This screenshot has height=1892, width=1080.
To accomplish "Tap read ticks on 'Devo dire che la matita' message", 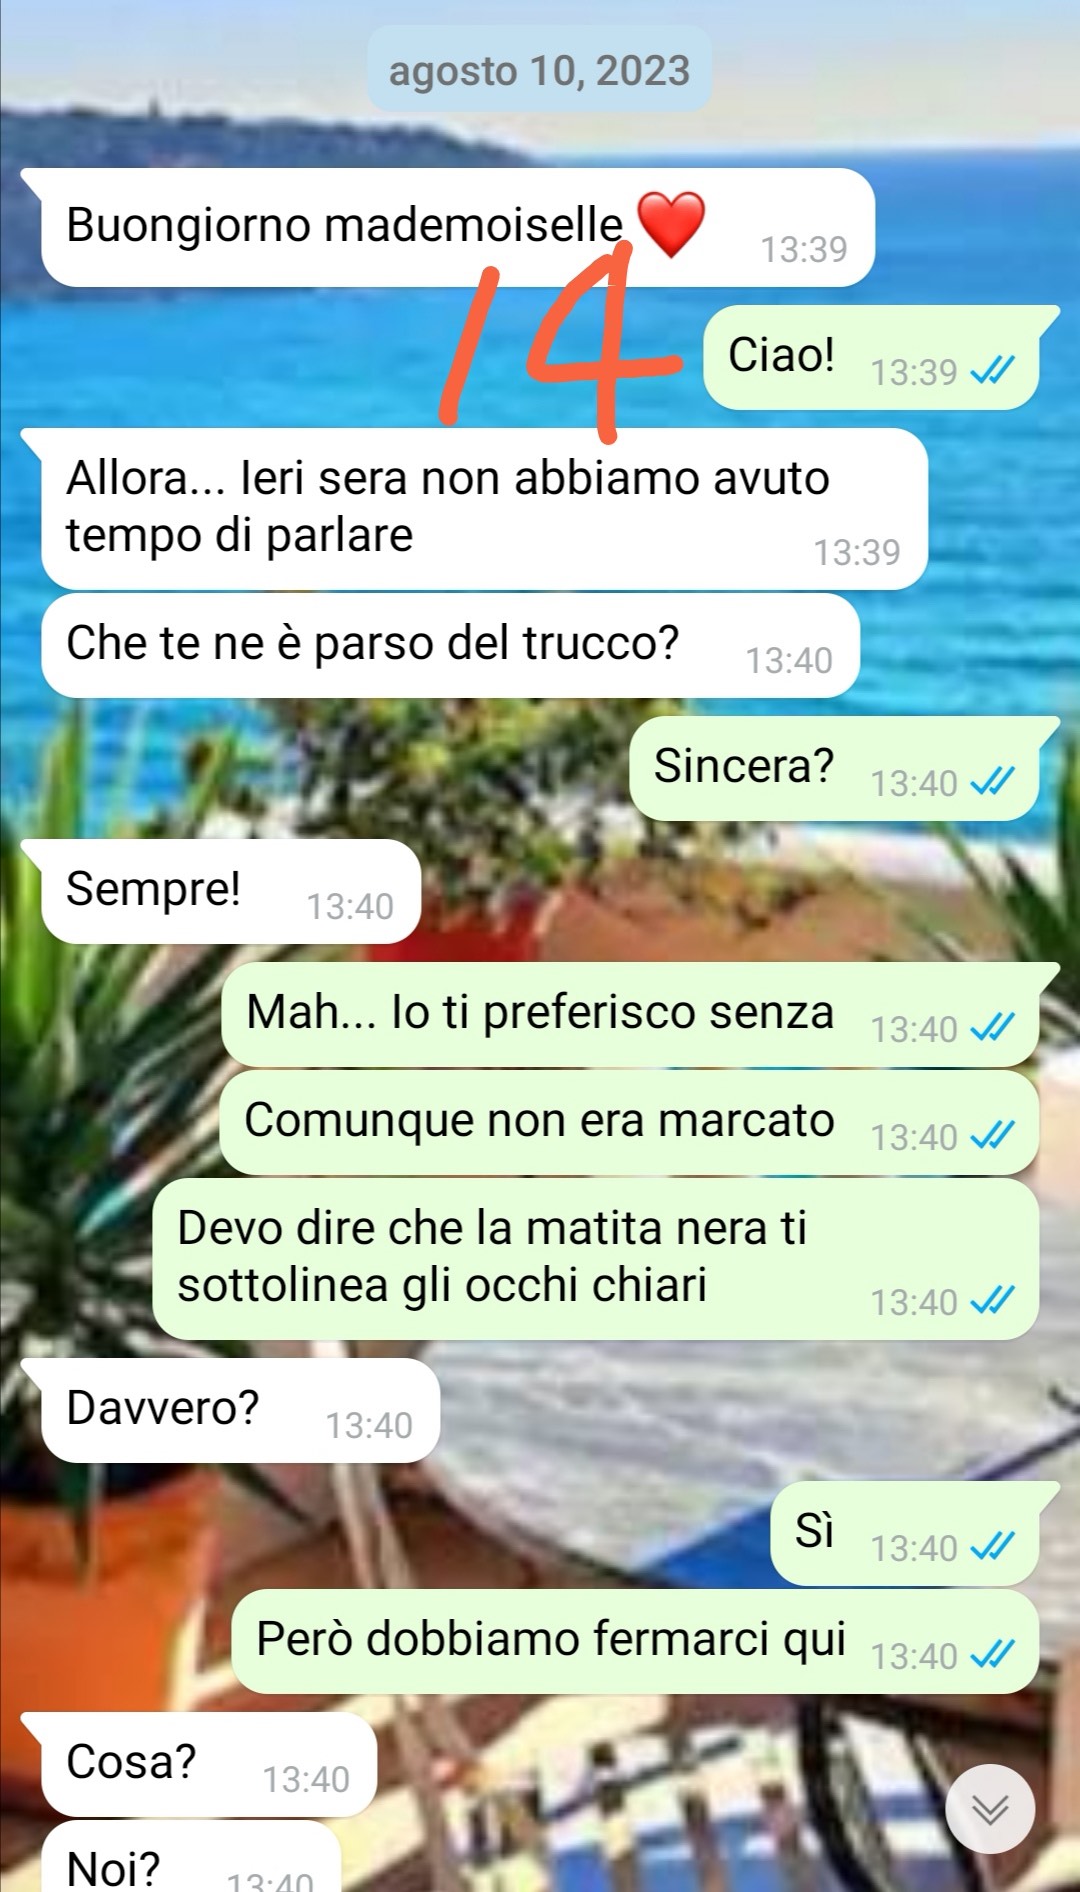I will pyautogui.click(x=993, y=1301).
